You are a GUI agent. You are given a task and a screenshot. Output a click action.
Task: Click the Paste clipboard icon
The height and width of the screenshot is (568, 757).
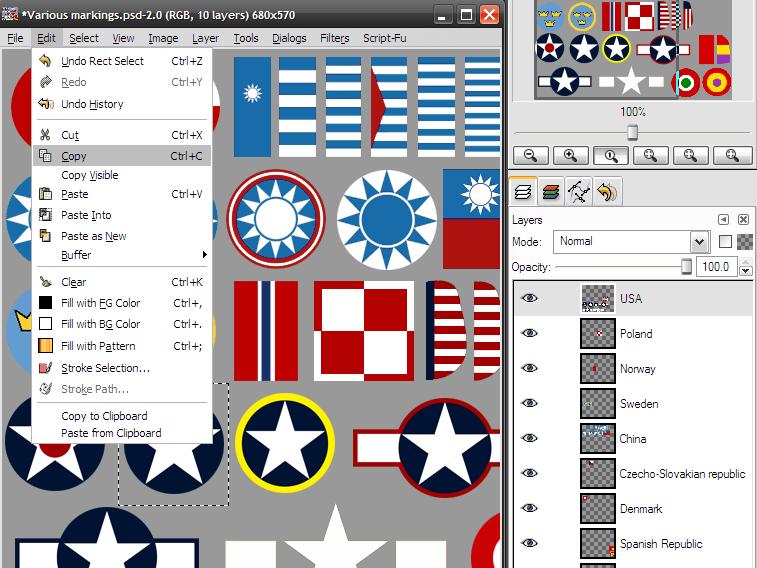click(x=45, y=194)
